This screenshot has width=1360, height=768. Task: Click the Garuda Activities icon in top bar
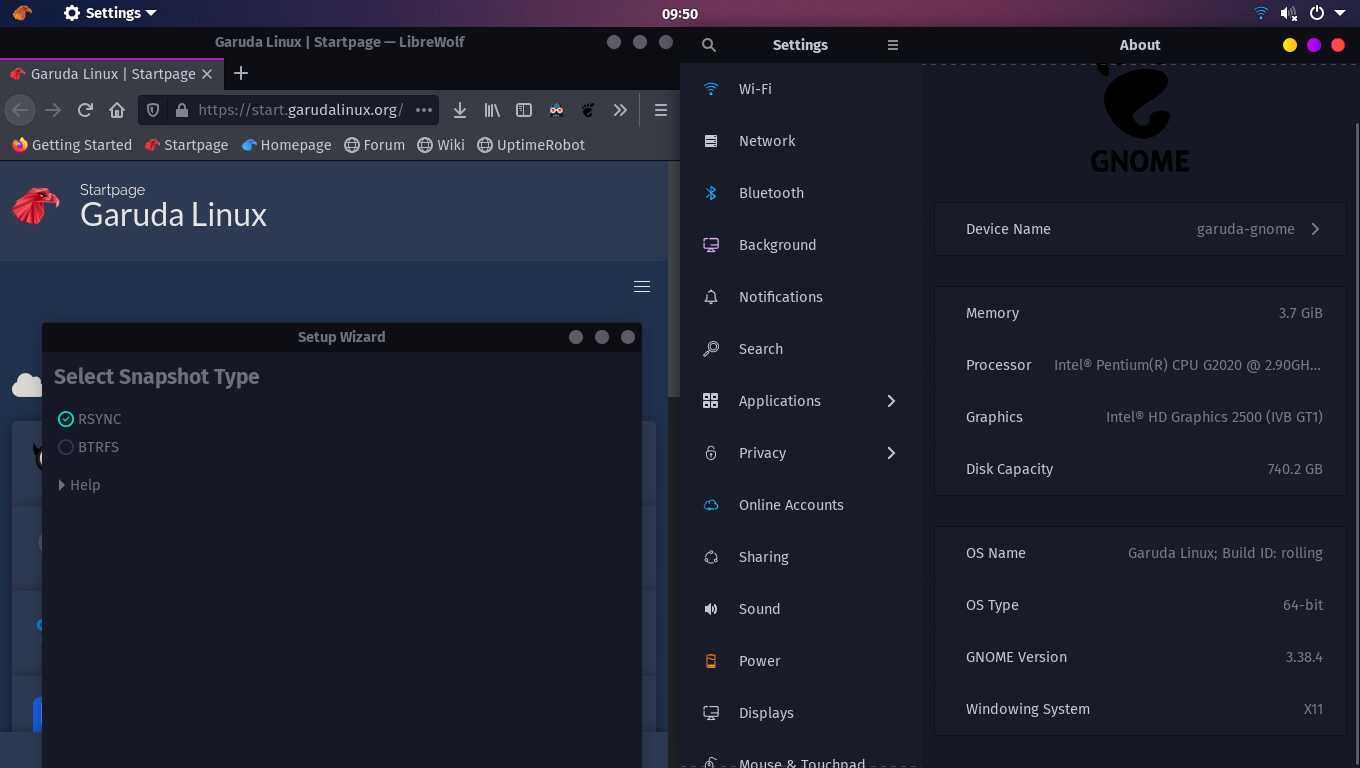[x=22, y=13]
